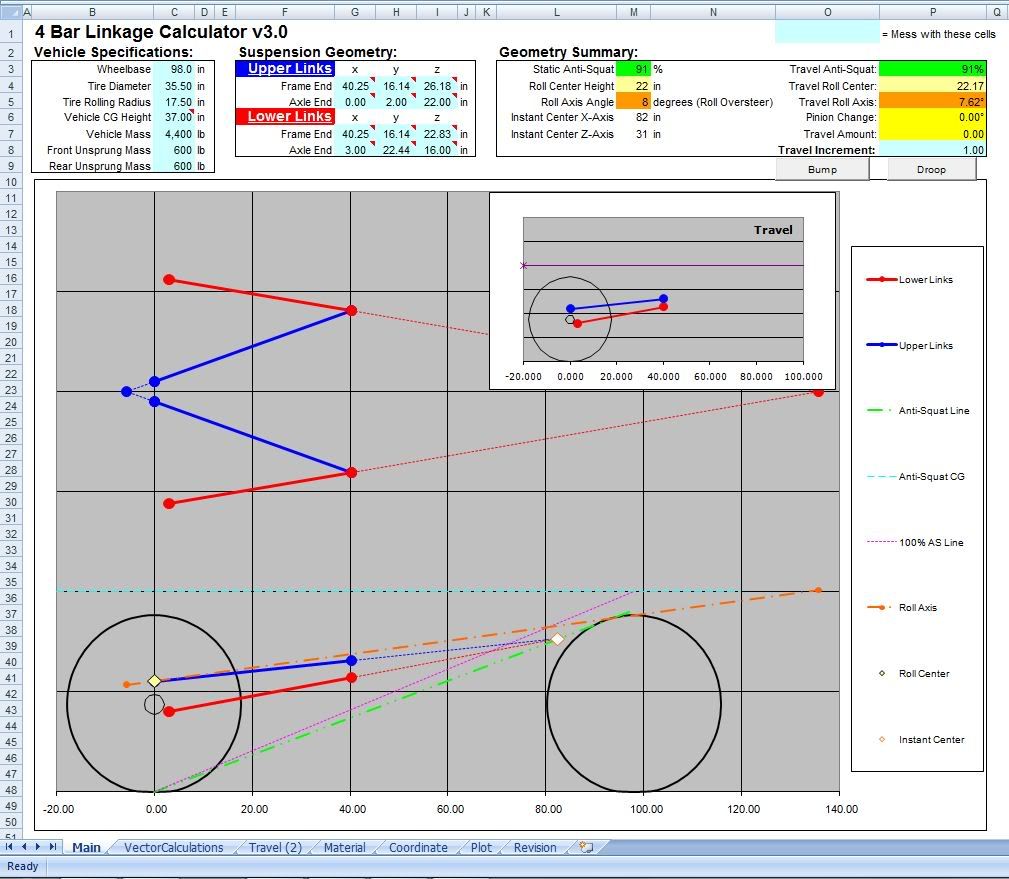Select the Material sheet tab
Viewport: 1009px width, 879px height.
pos(343,847)
